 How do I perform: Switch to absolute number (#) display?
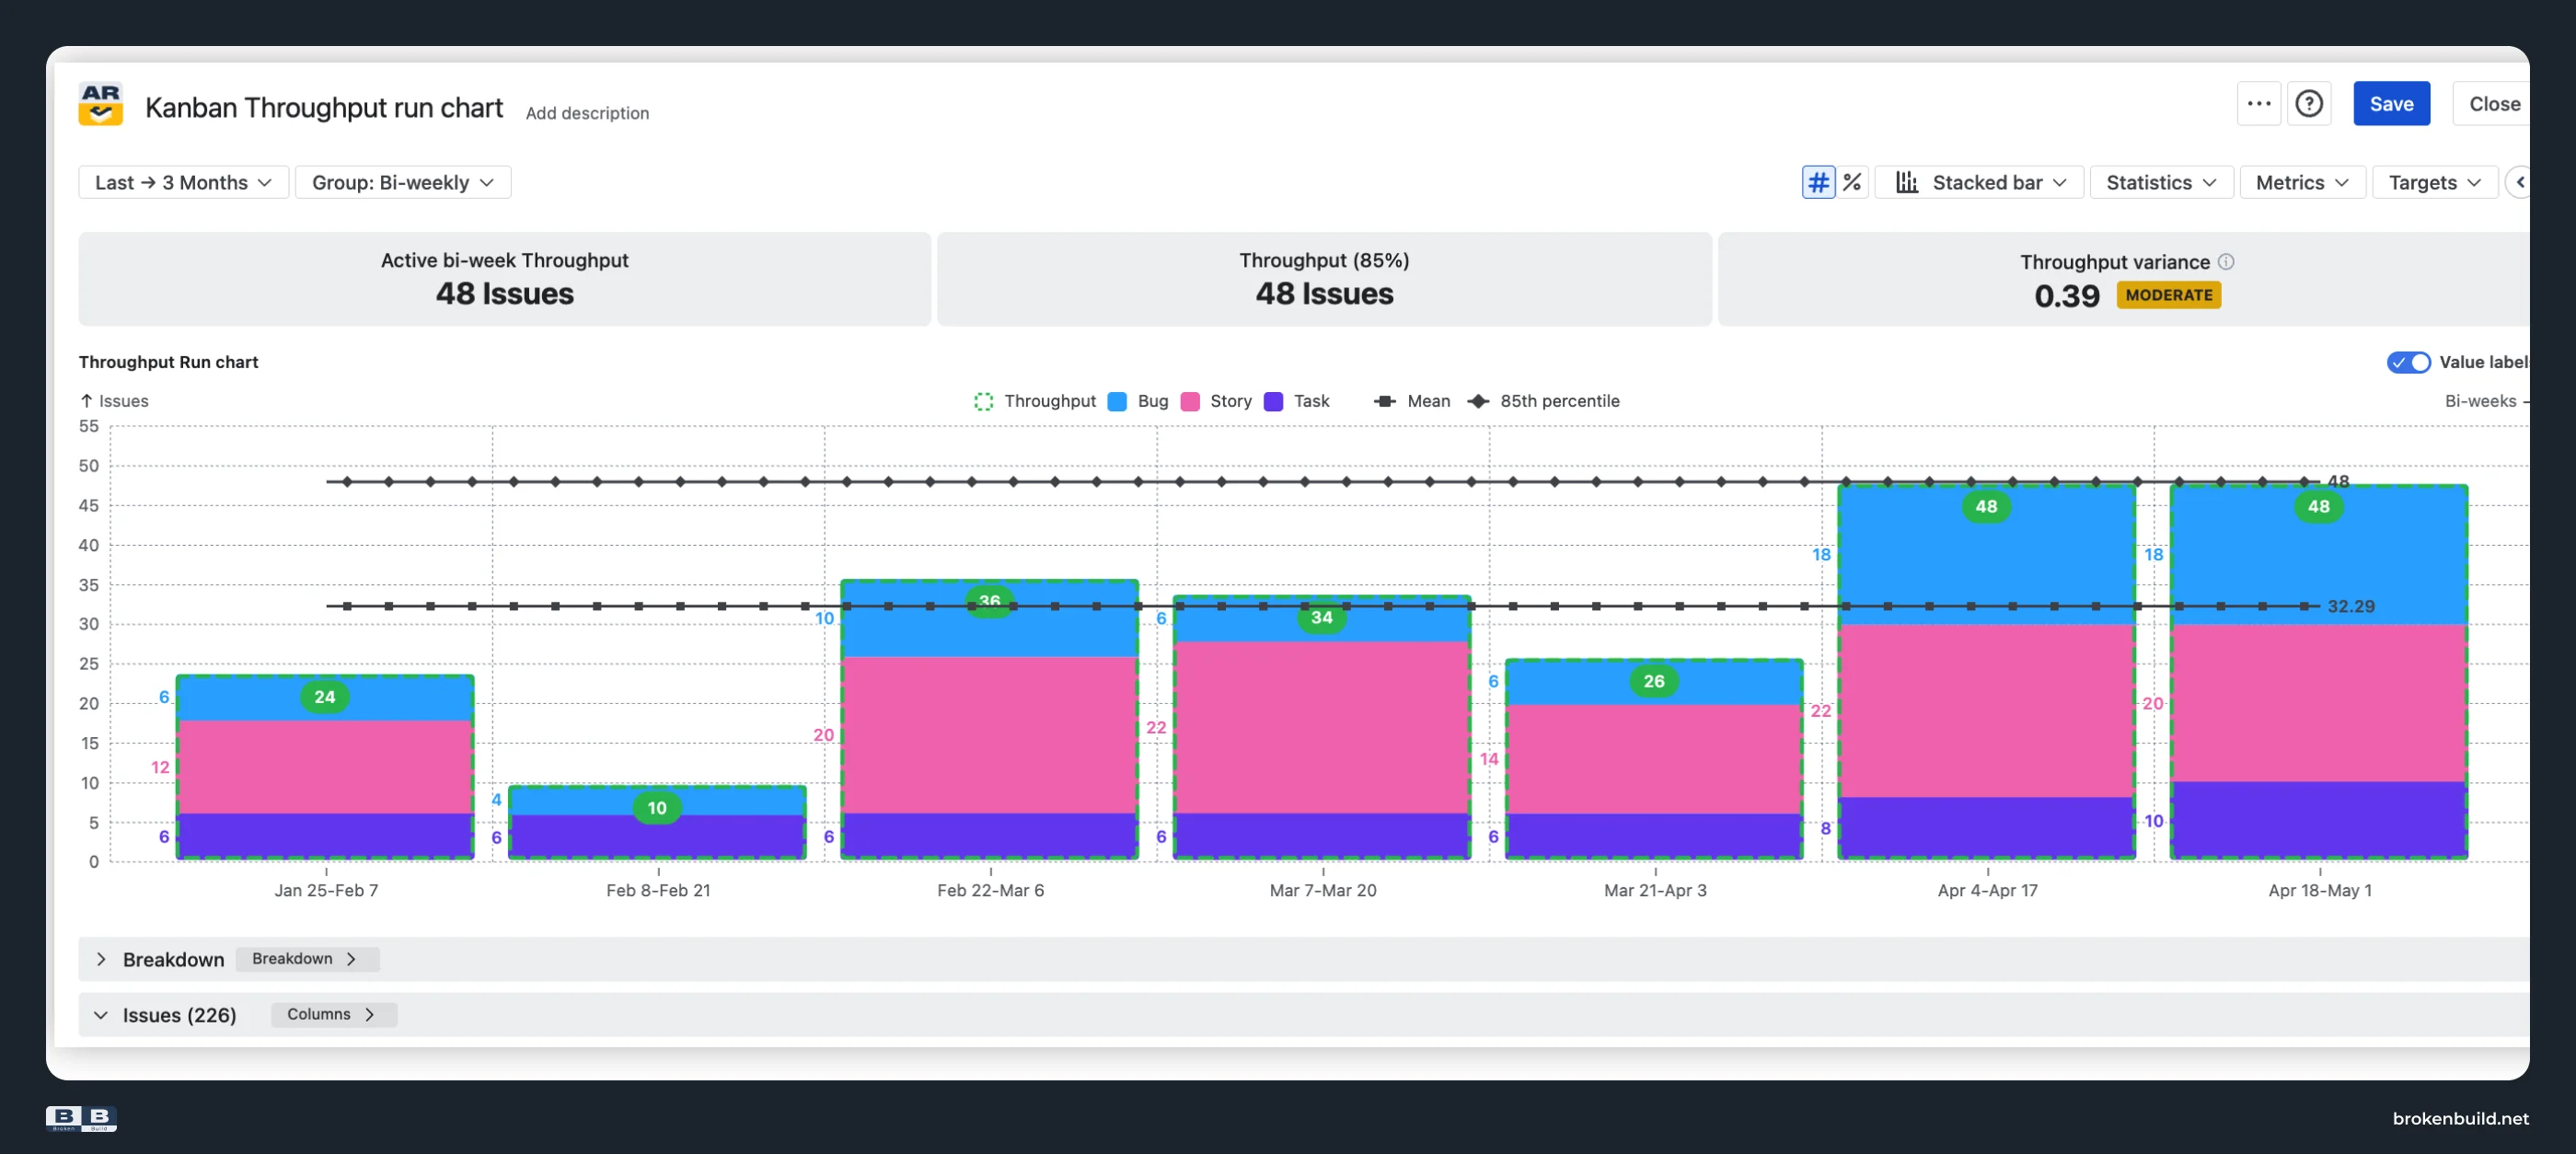point(1818,182)
